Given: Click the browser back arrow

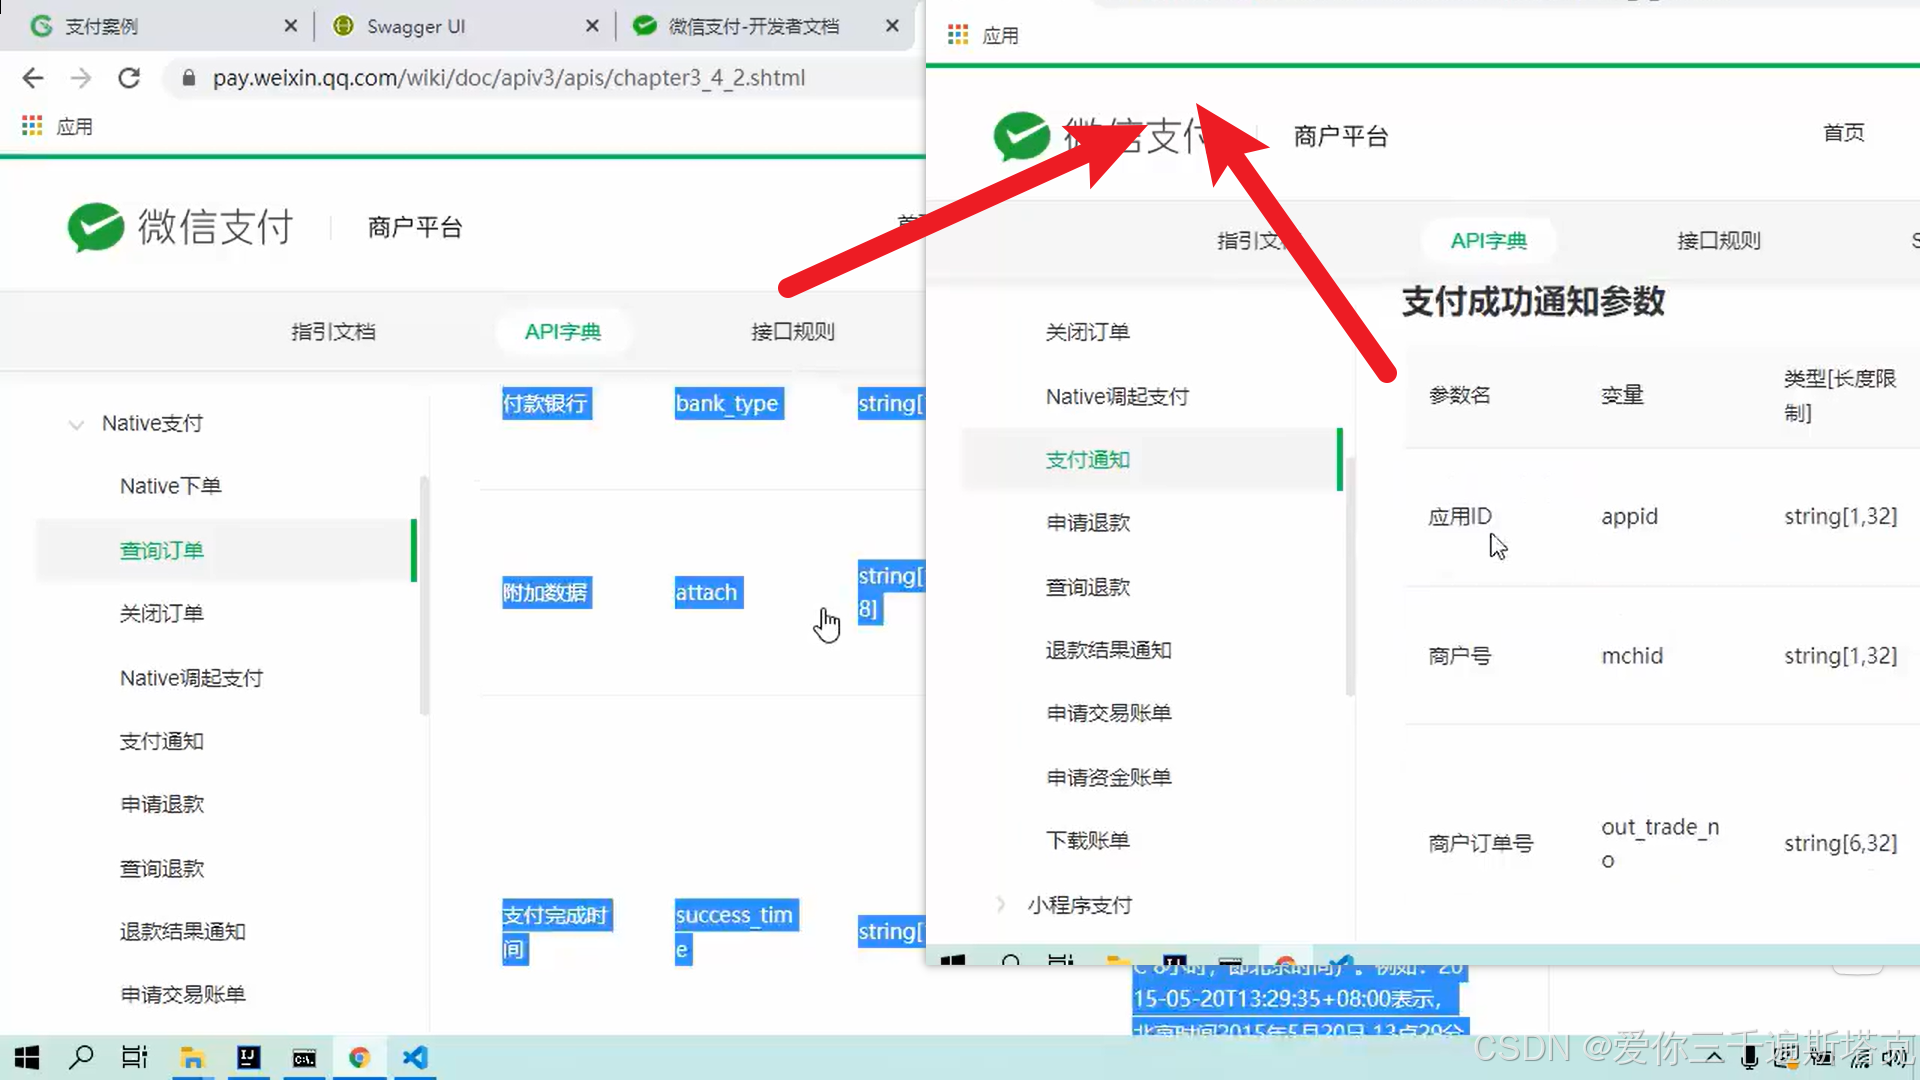Looking at the screenshot, I should pyautogui.click(x=33, y=78).
